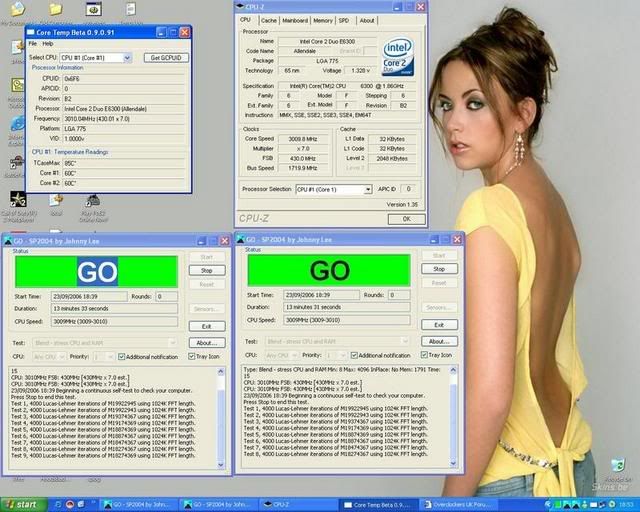Switch to the About tab in CPU-Z

click(x=367, y=20)
